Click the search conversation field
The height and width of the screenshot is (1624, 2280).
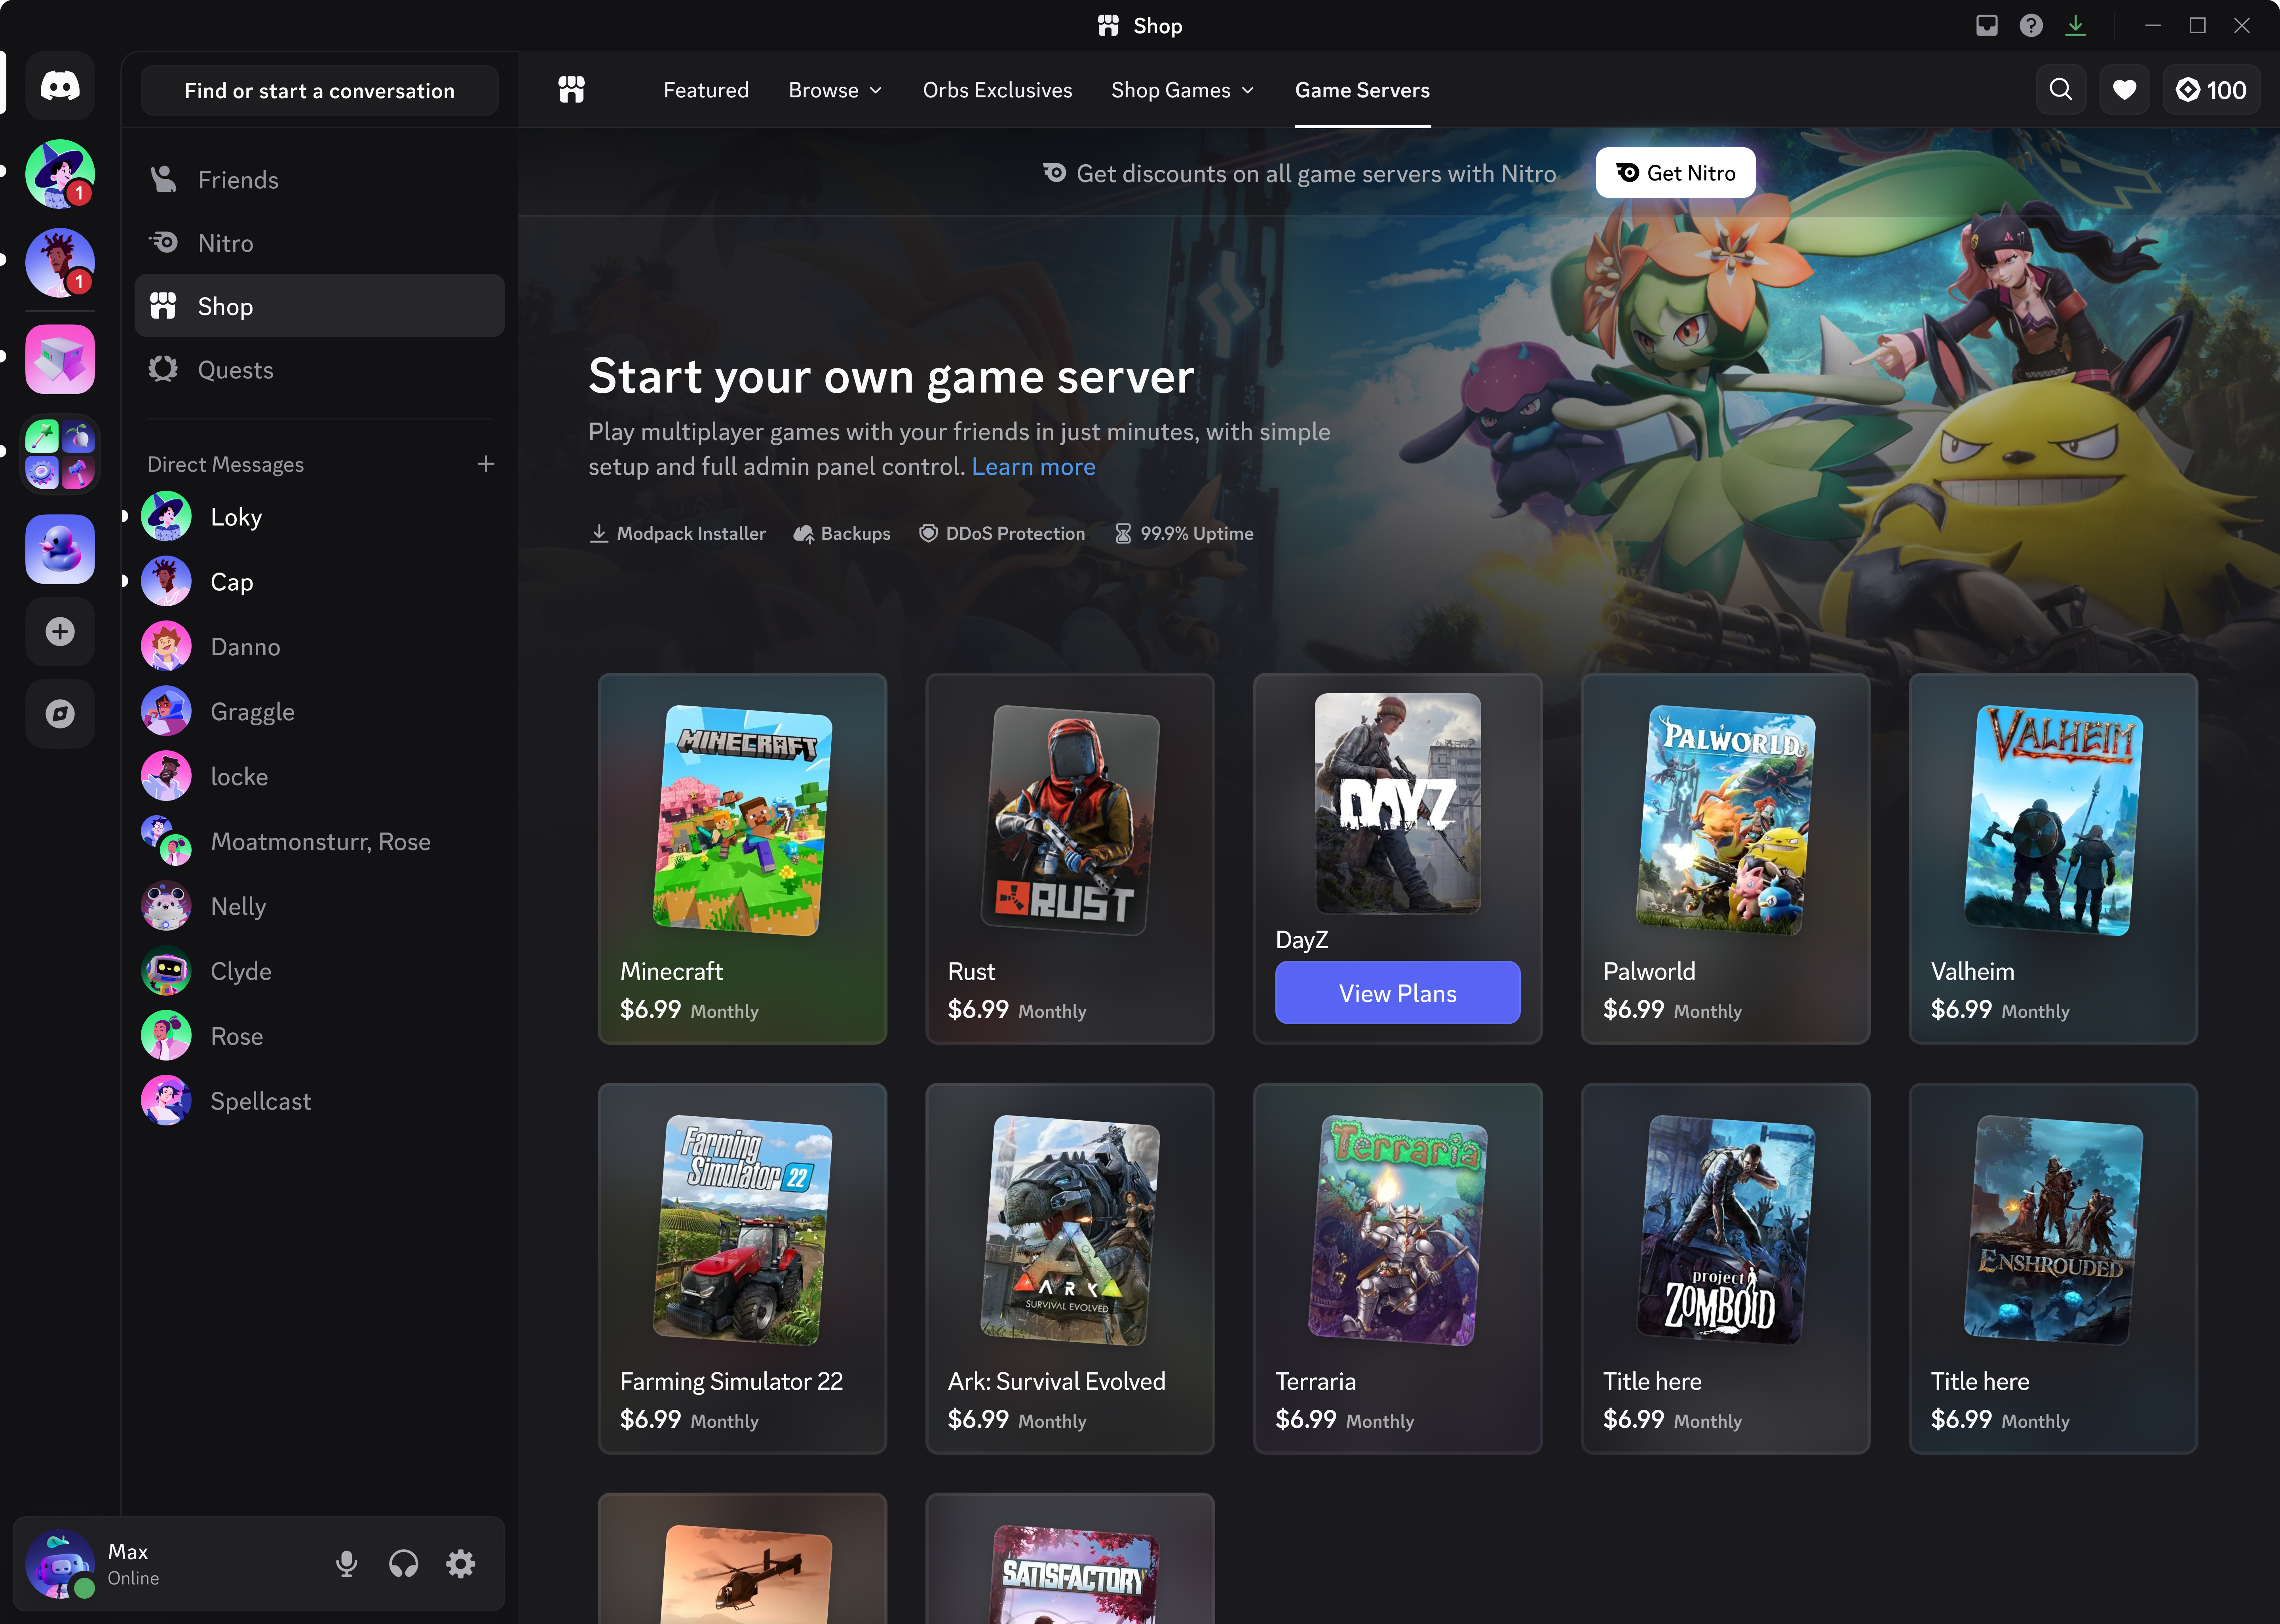(320, 91)
